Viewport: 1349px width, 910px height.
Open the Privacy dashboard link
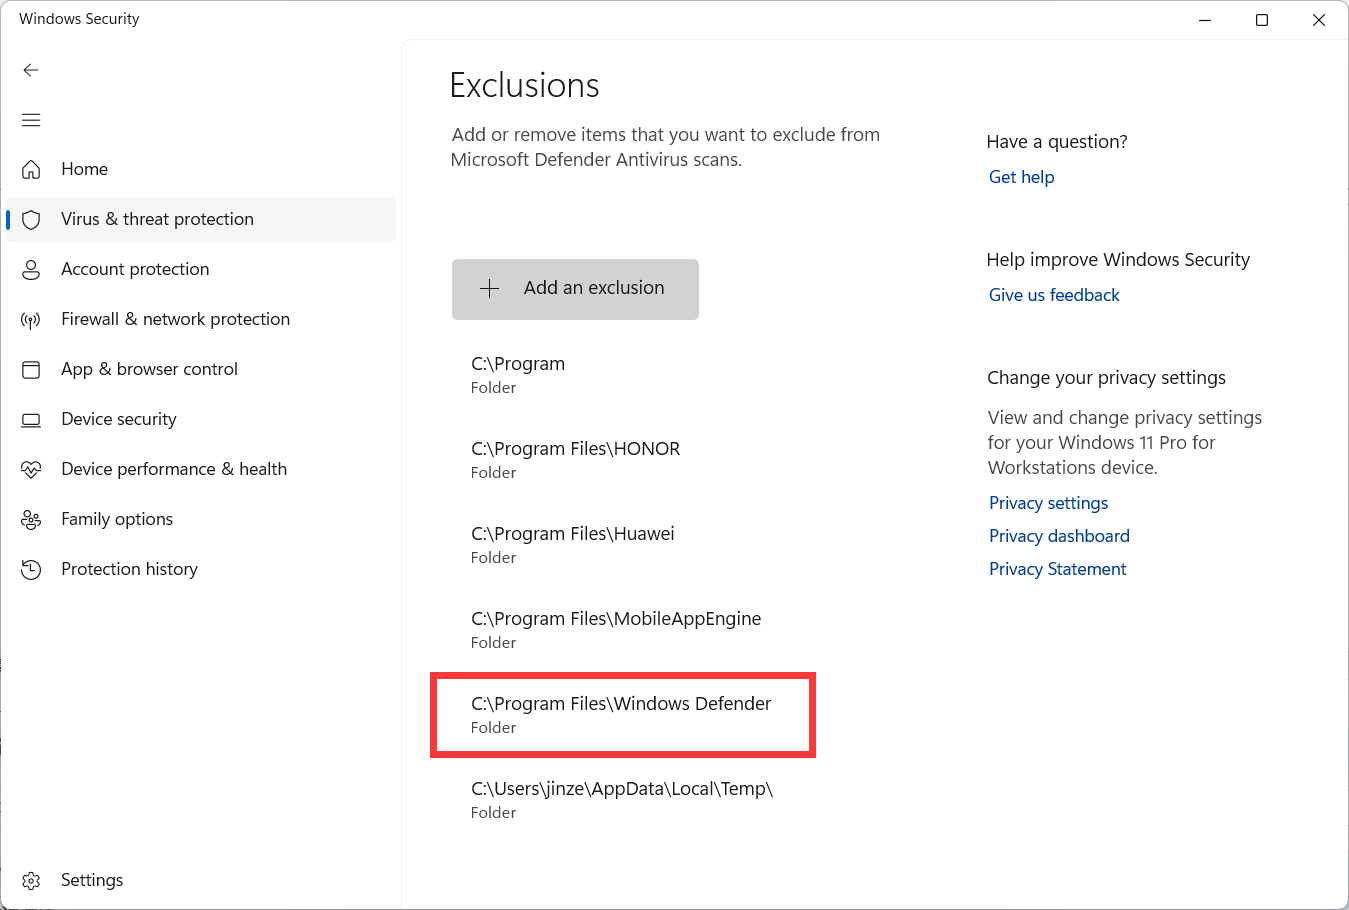pos(1059,536)
